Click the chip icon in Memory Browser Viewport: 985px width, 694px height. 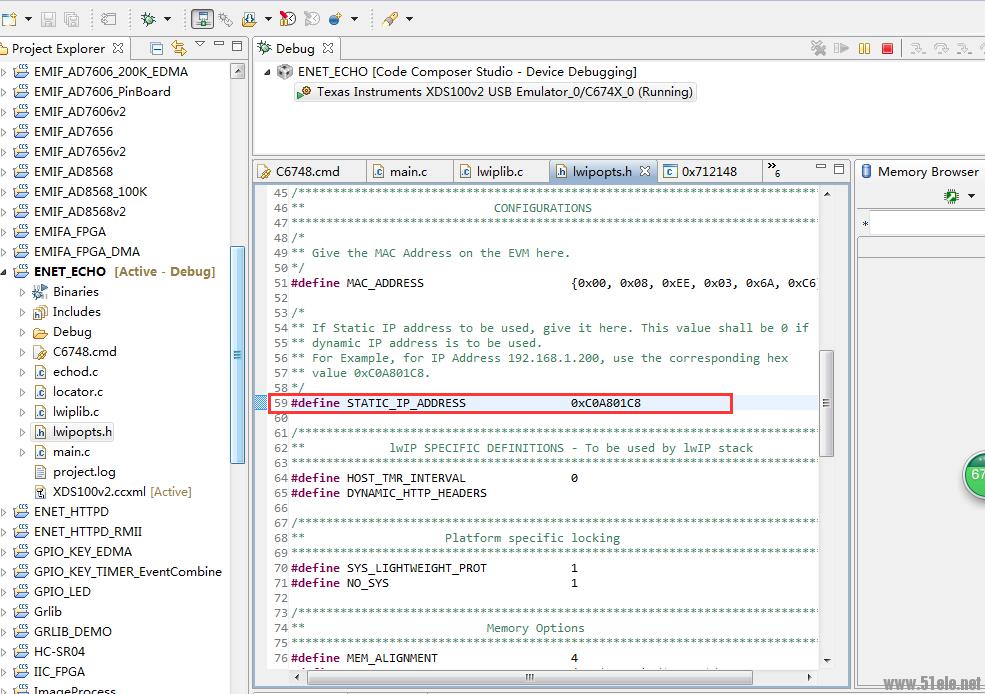tap(951, 197)
